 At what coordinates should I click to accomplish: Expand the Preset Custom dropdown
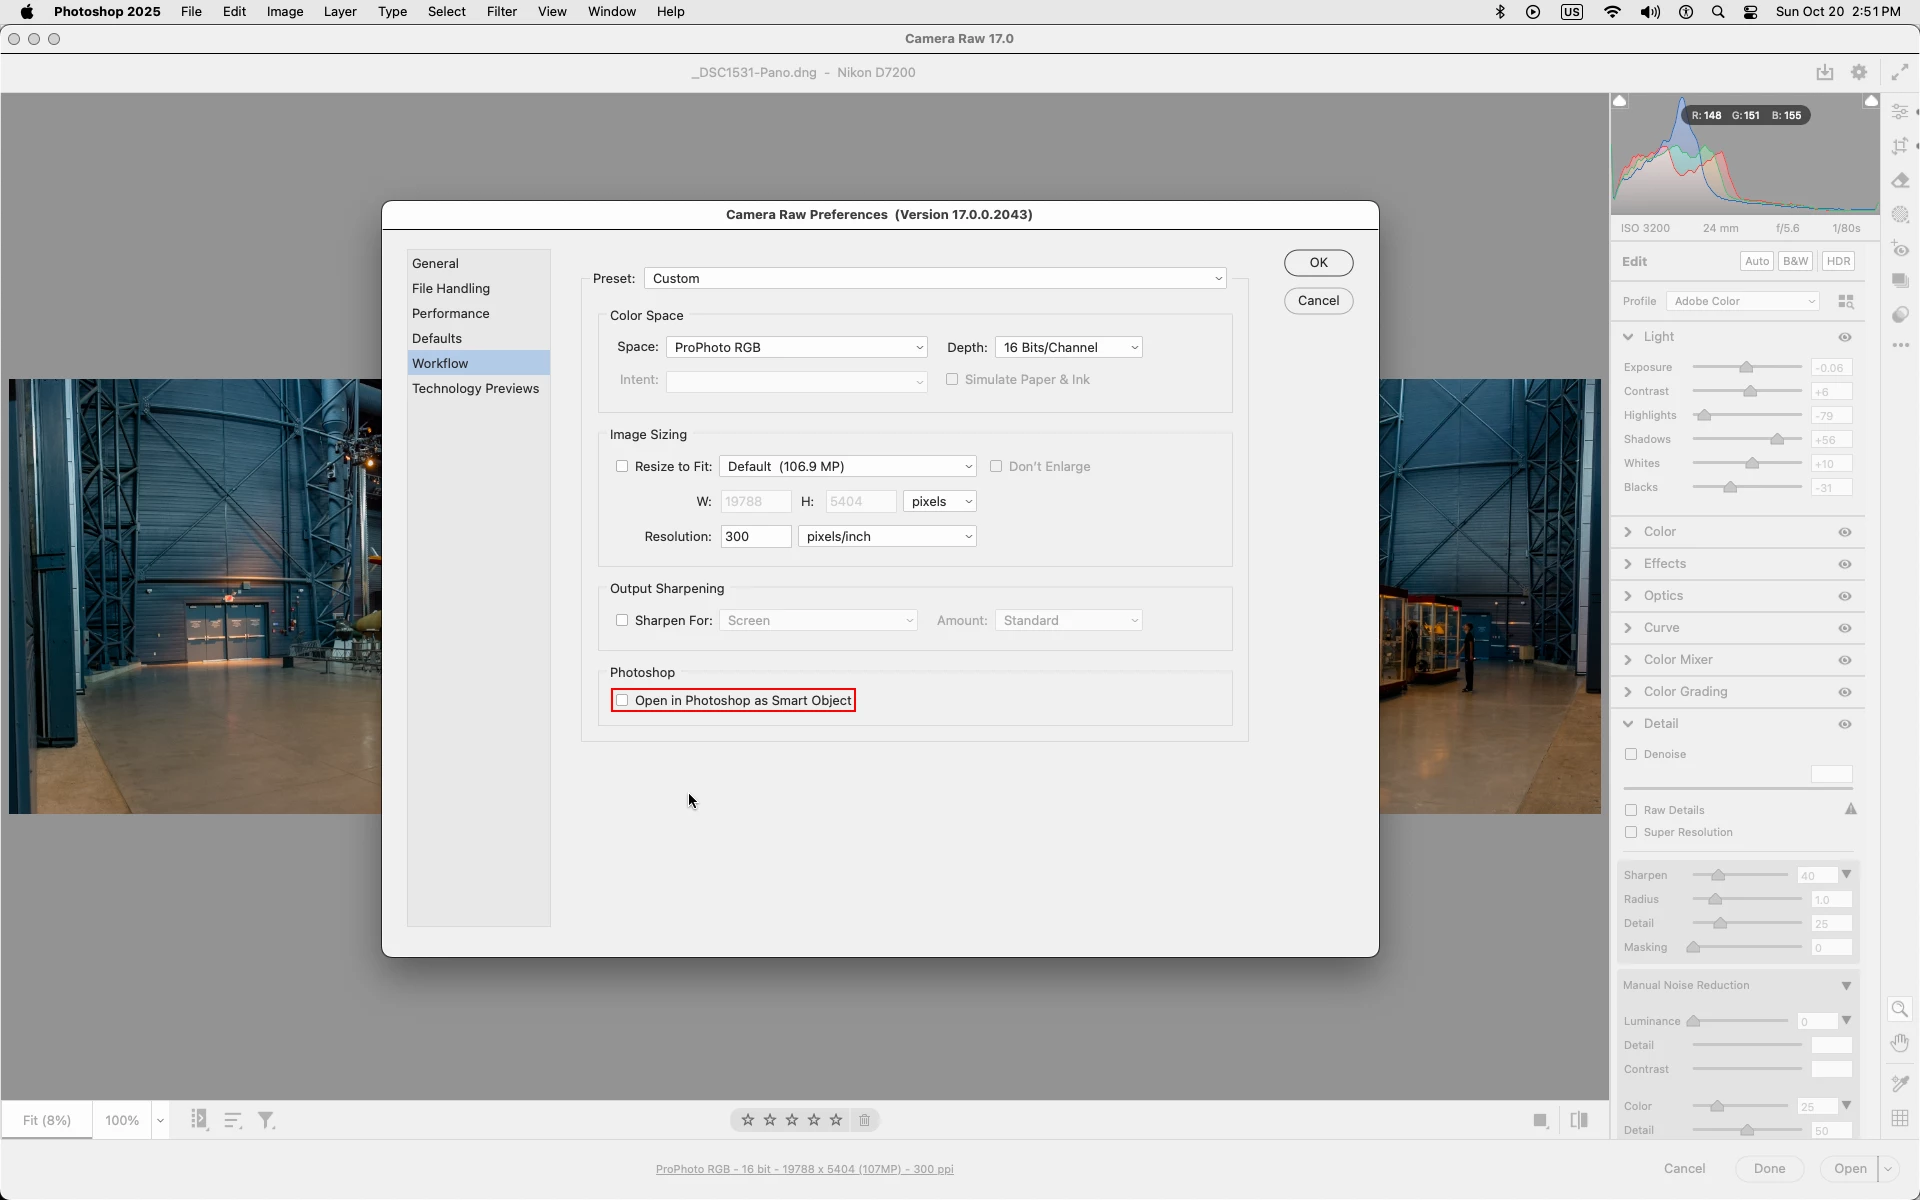click(x=935, y=278)
